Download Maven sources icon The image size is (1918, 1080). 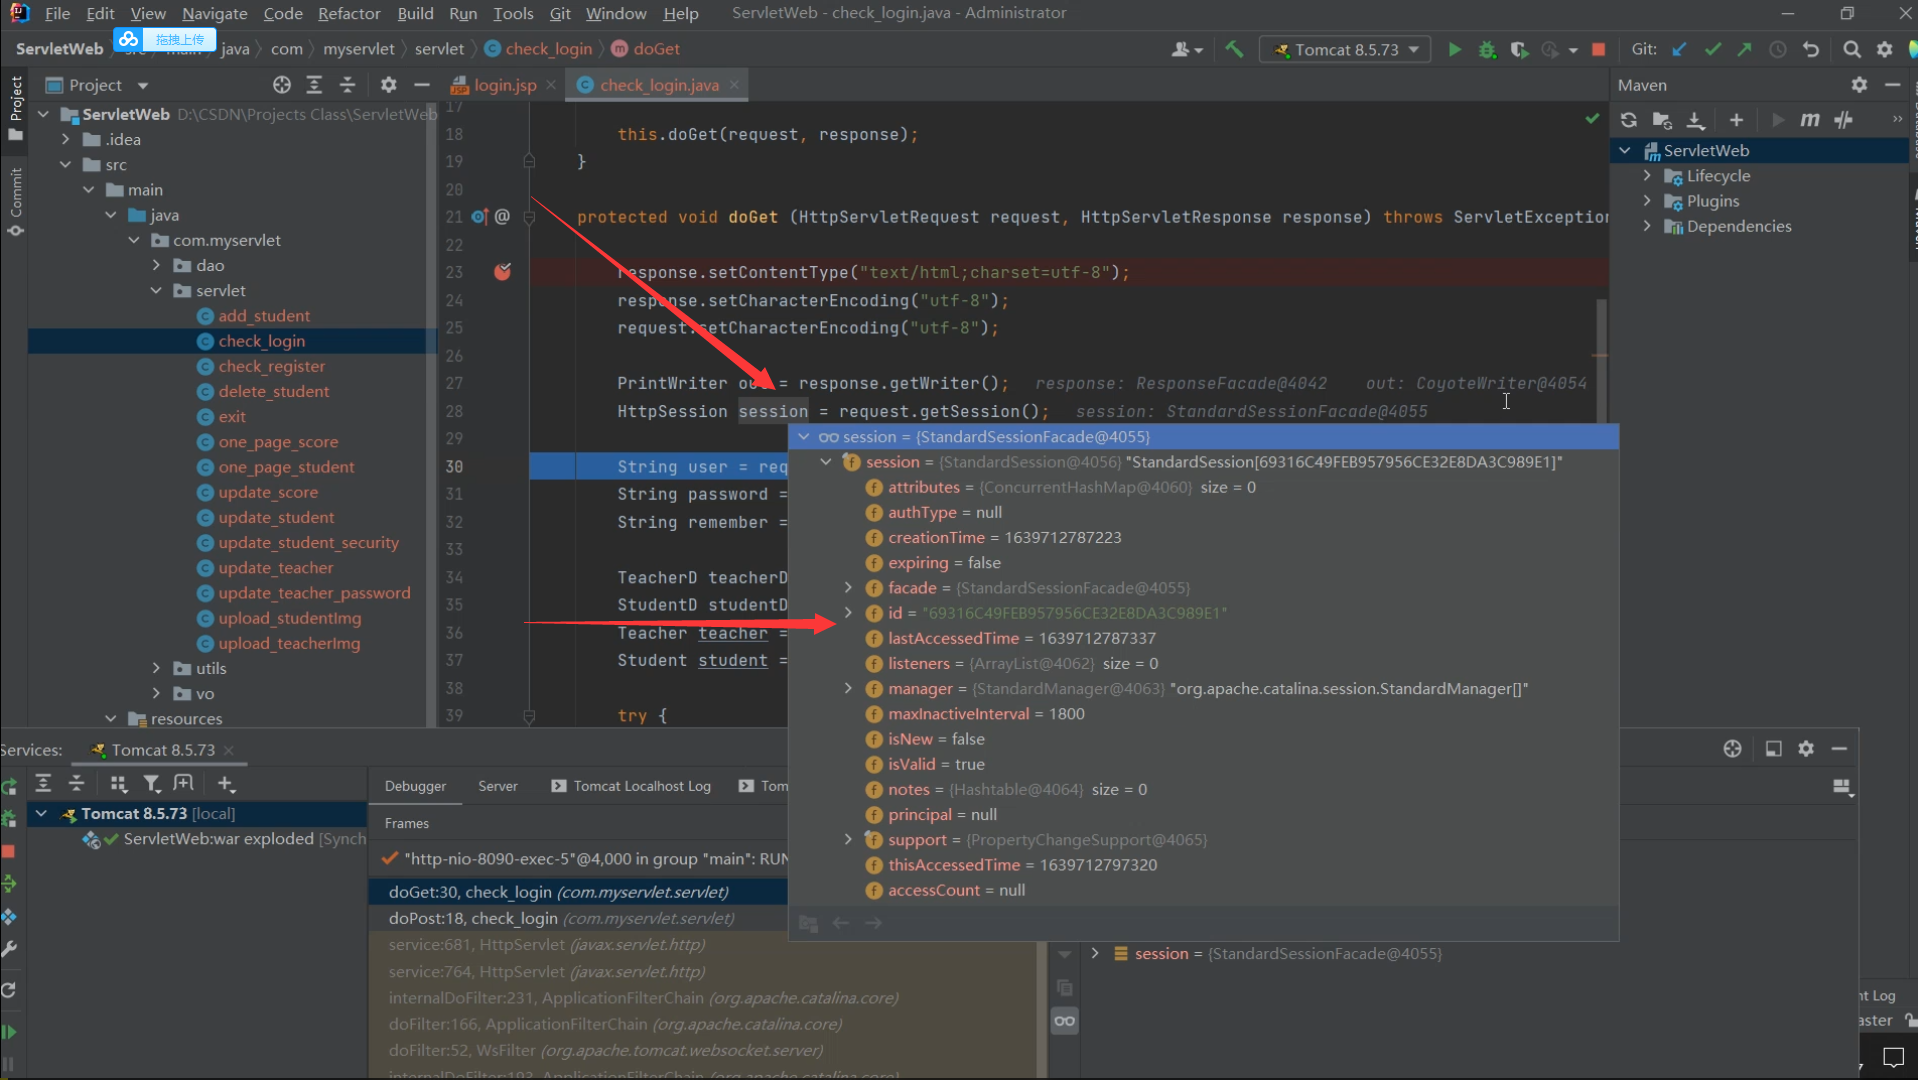(1695, 120)
